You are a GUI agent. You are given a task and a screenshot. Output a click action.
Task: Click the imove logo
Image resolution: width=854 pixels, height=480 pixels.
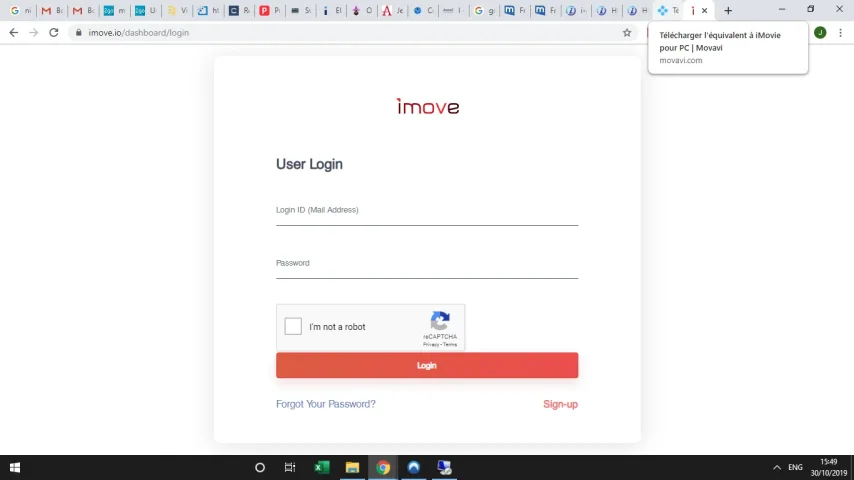pyautogui.click(x=428, y=106)
